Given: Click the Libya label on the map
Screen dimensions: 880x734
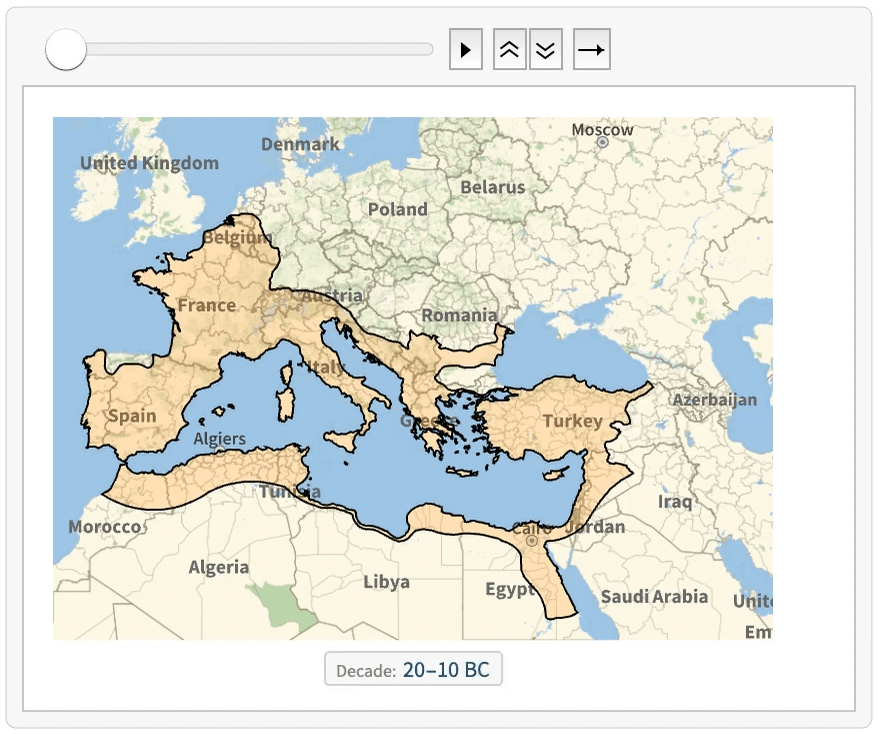Looking at the screenshot, I should point(386,582).
